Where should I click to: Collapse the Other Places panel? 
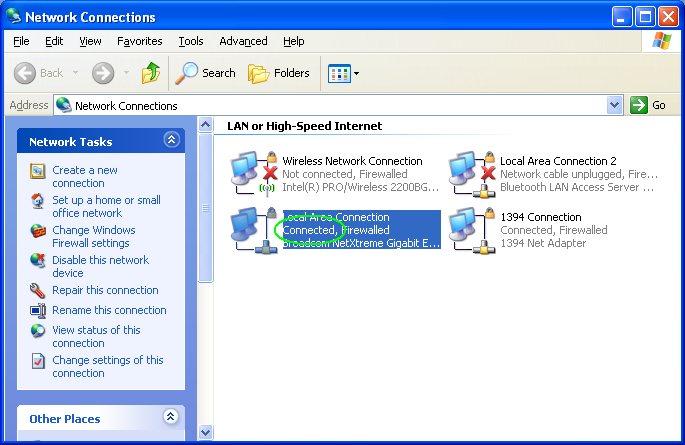171,417
